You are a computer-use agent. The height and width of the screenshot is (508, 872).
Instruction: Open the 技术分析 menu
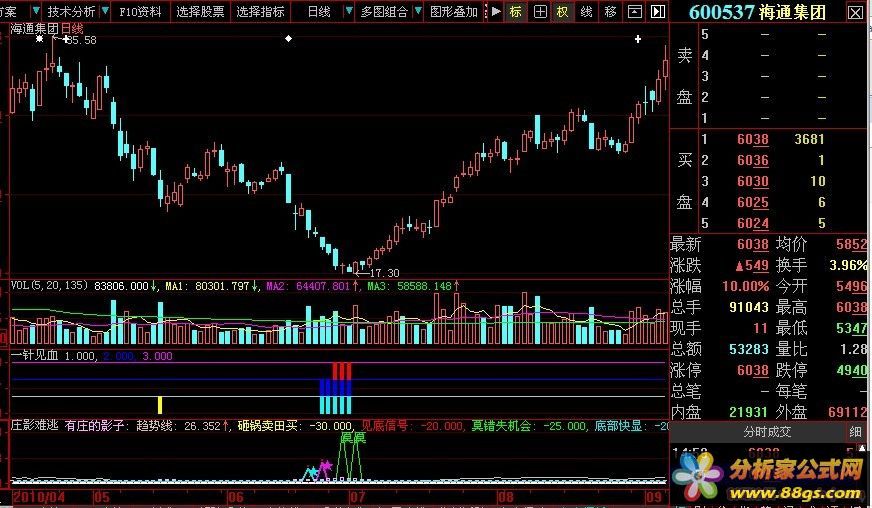point(71,11)
